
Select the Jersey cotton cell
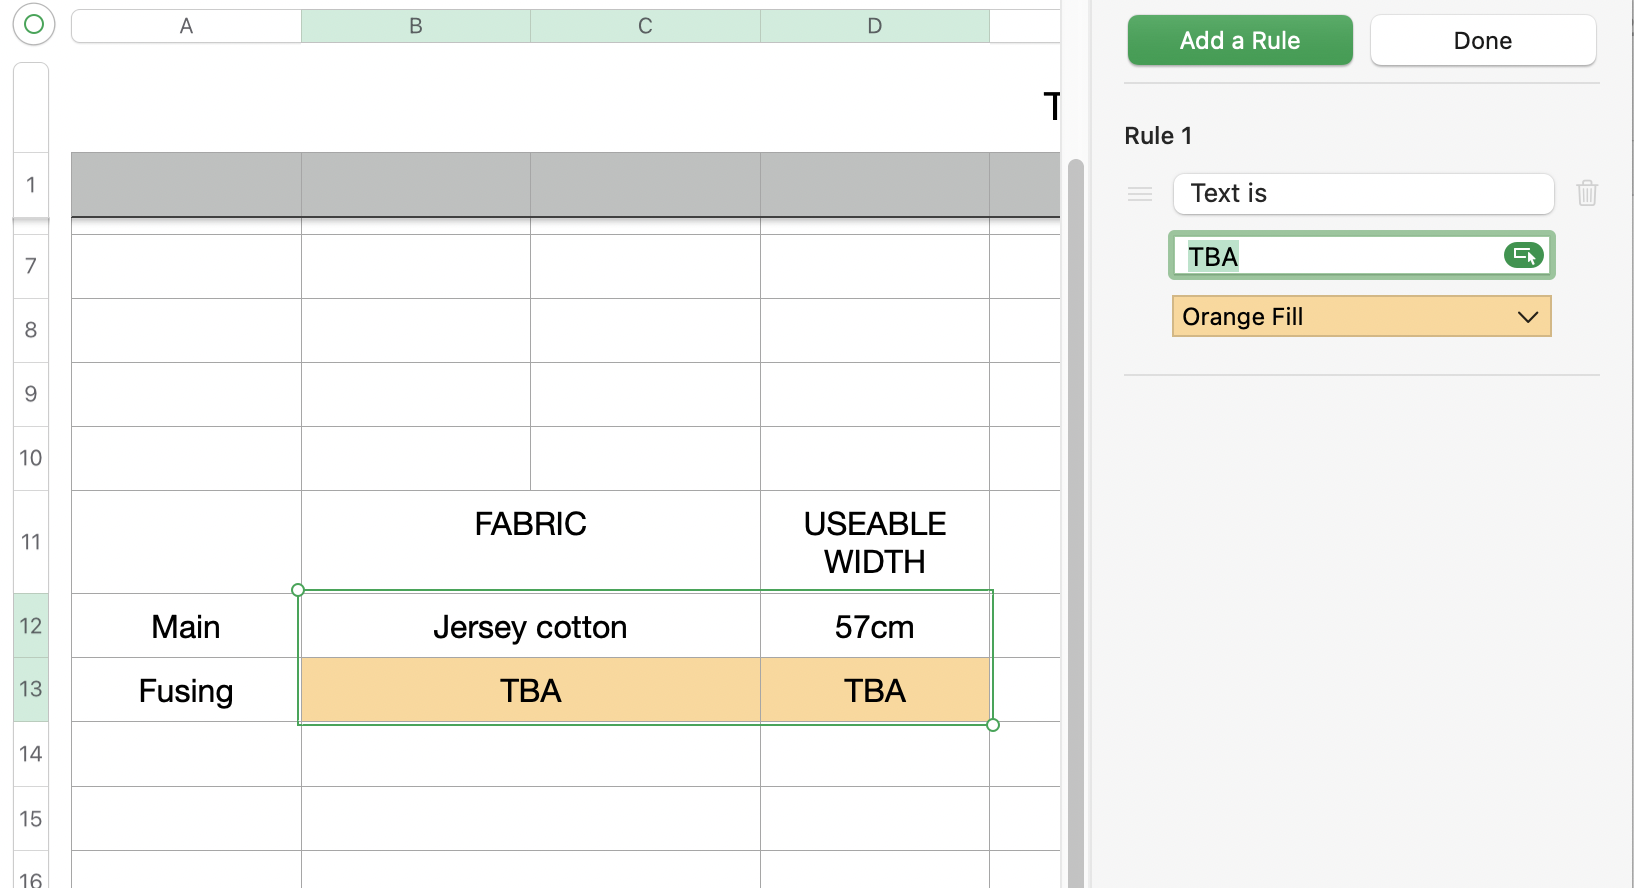[x=530, y=627]
